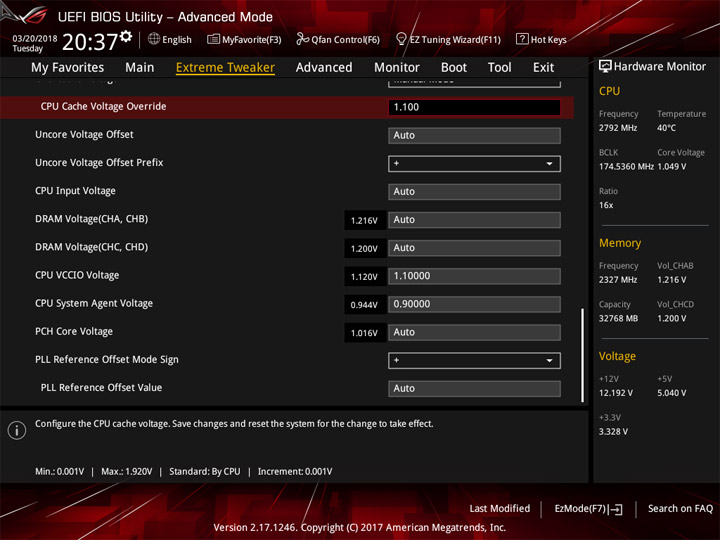720x540 pixels.
Task: Click the 20:37 clock display
Action: (90, 42)
